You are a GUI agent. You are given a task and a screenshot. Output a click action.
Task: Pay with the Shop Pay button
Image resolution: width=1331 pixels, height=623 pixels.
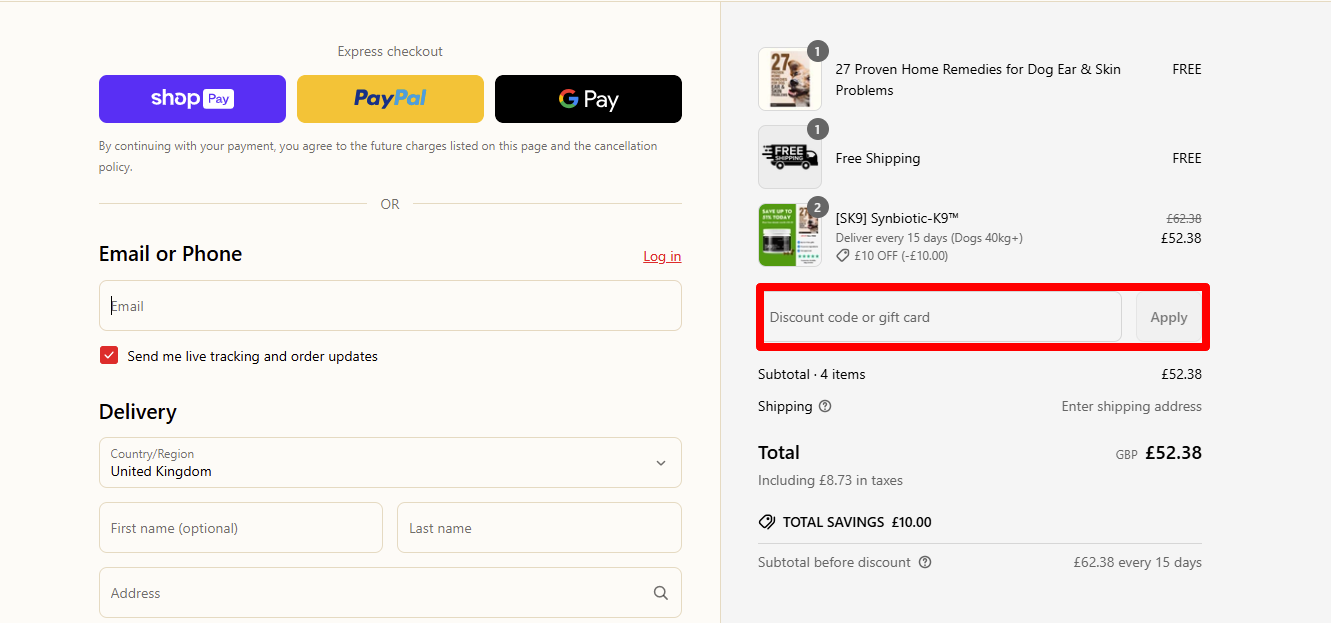coord(192,99)
